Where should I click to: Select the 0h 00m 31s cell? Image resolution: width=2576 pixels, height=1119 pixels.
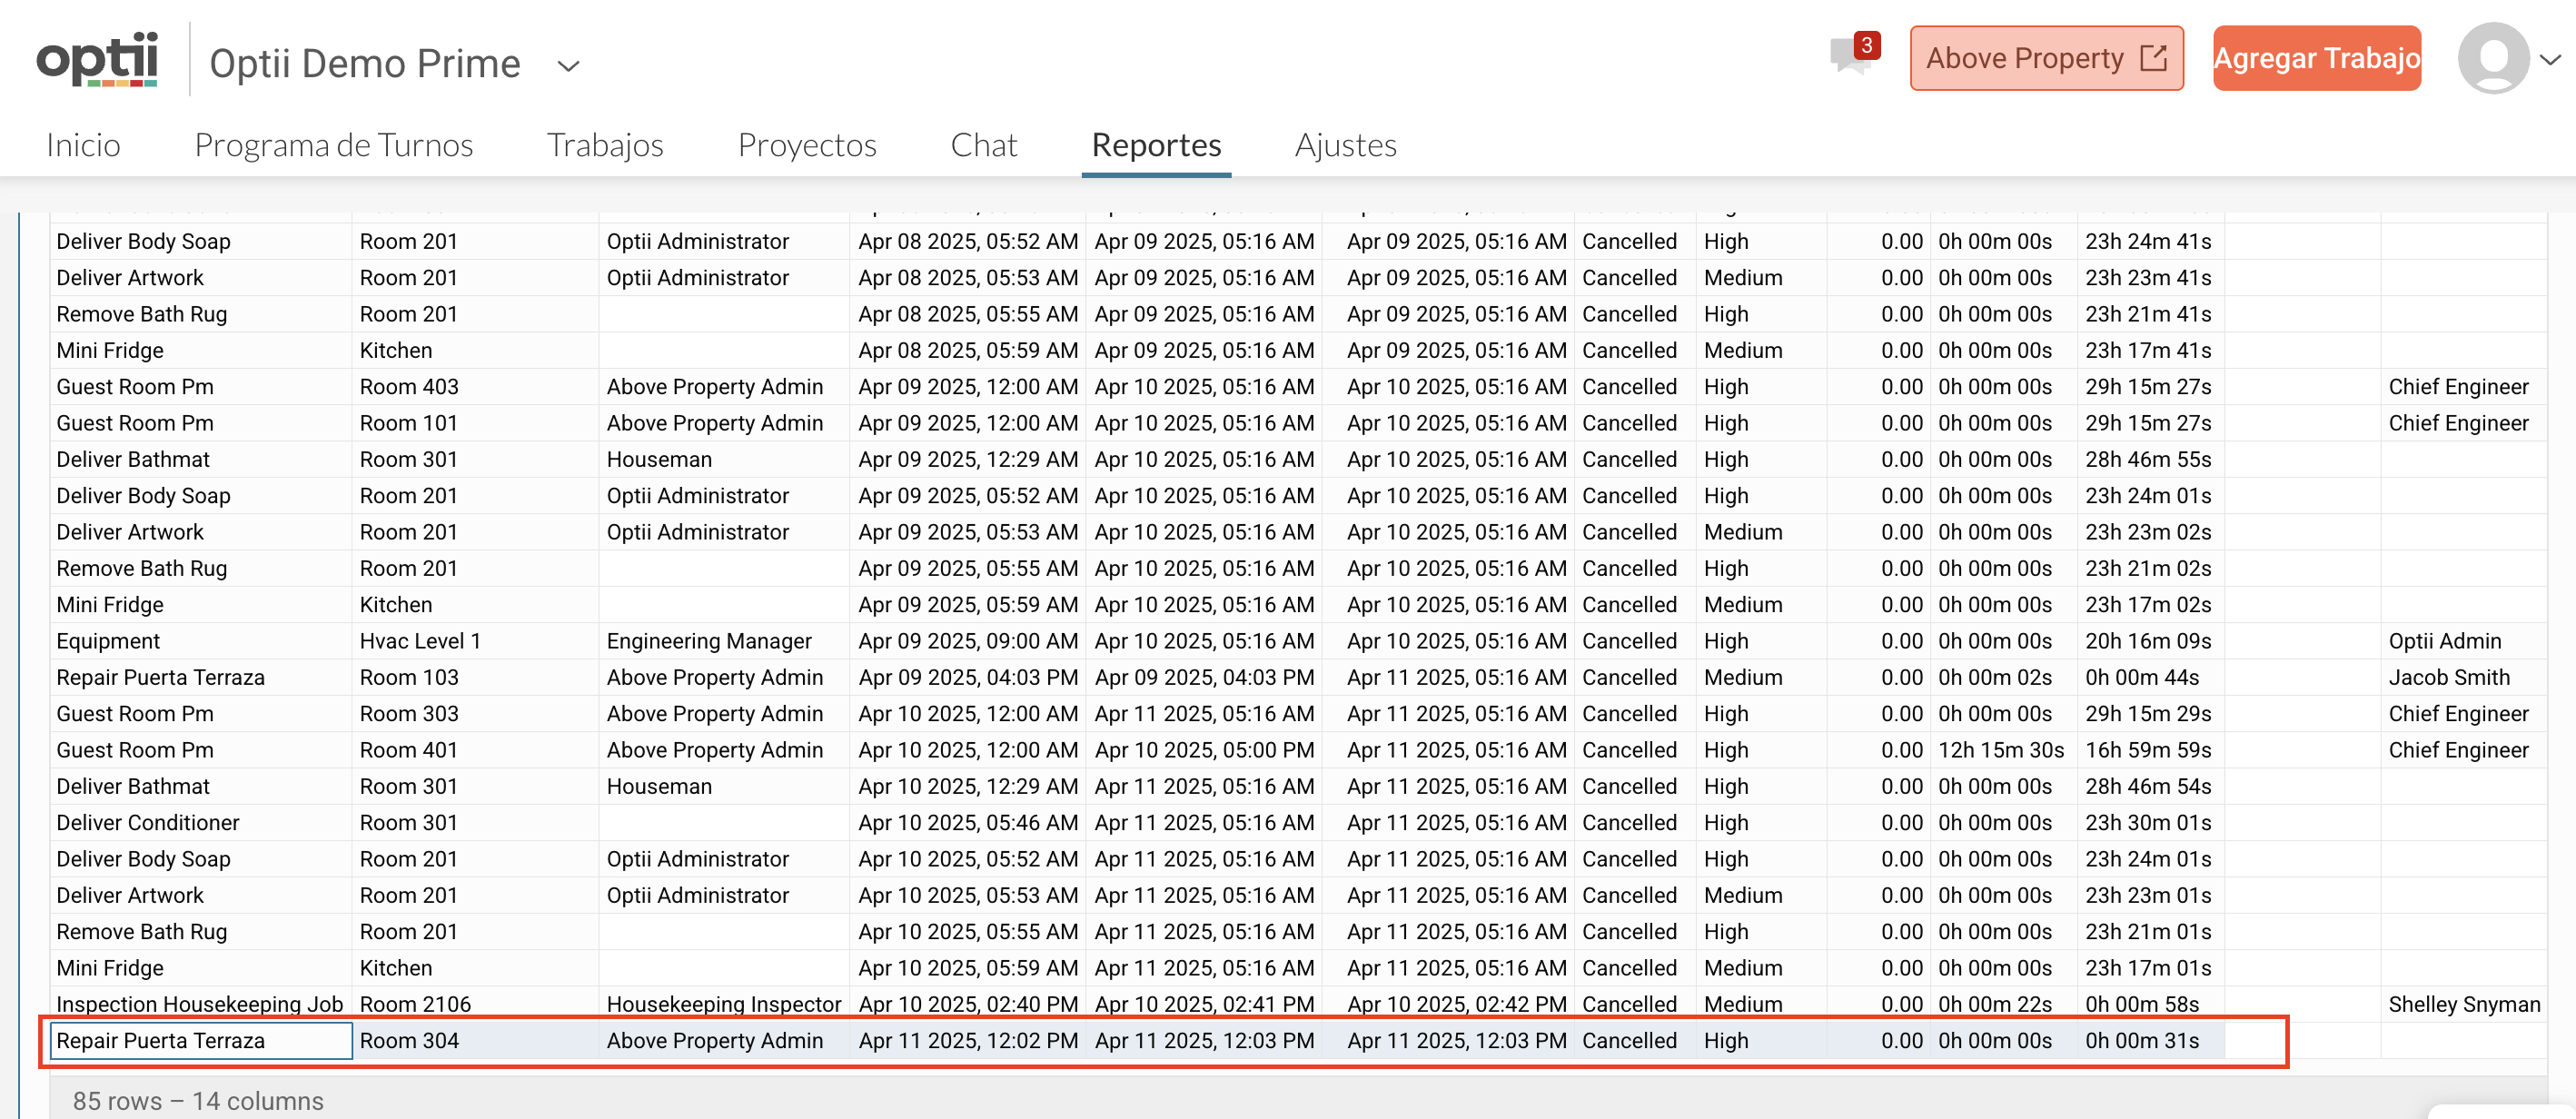[x=2151, y=1040]
